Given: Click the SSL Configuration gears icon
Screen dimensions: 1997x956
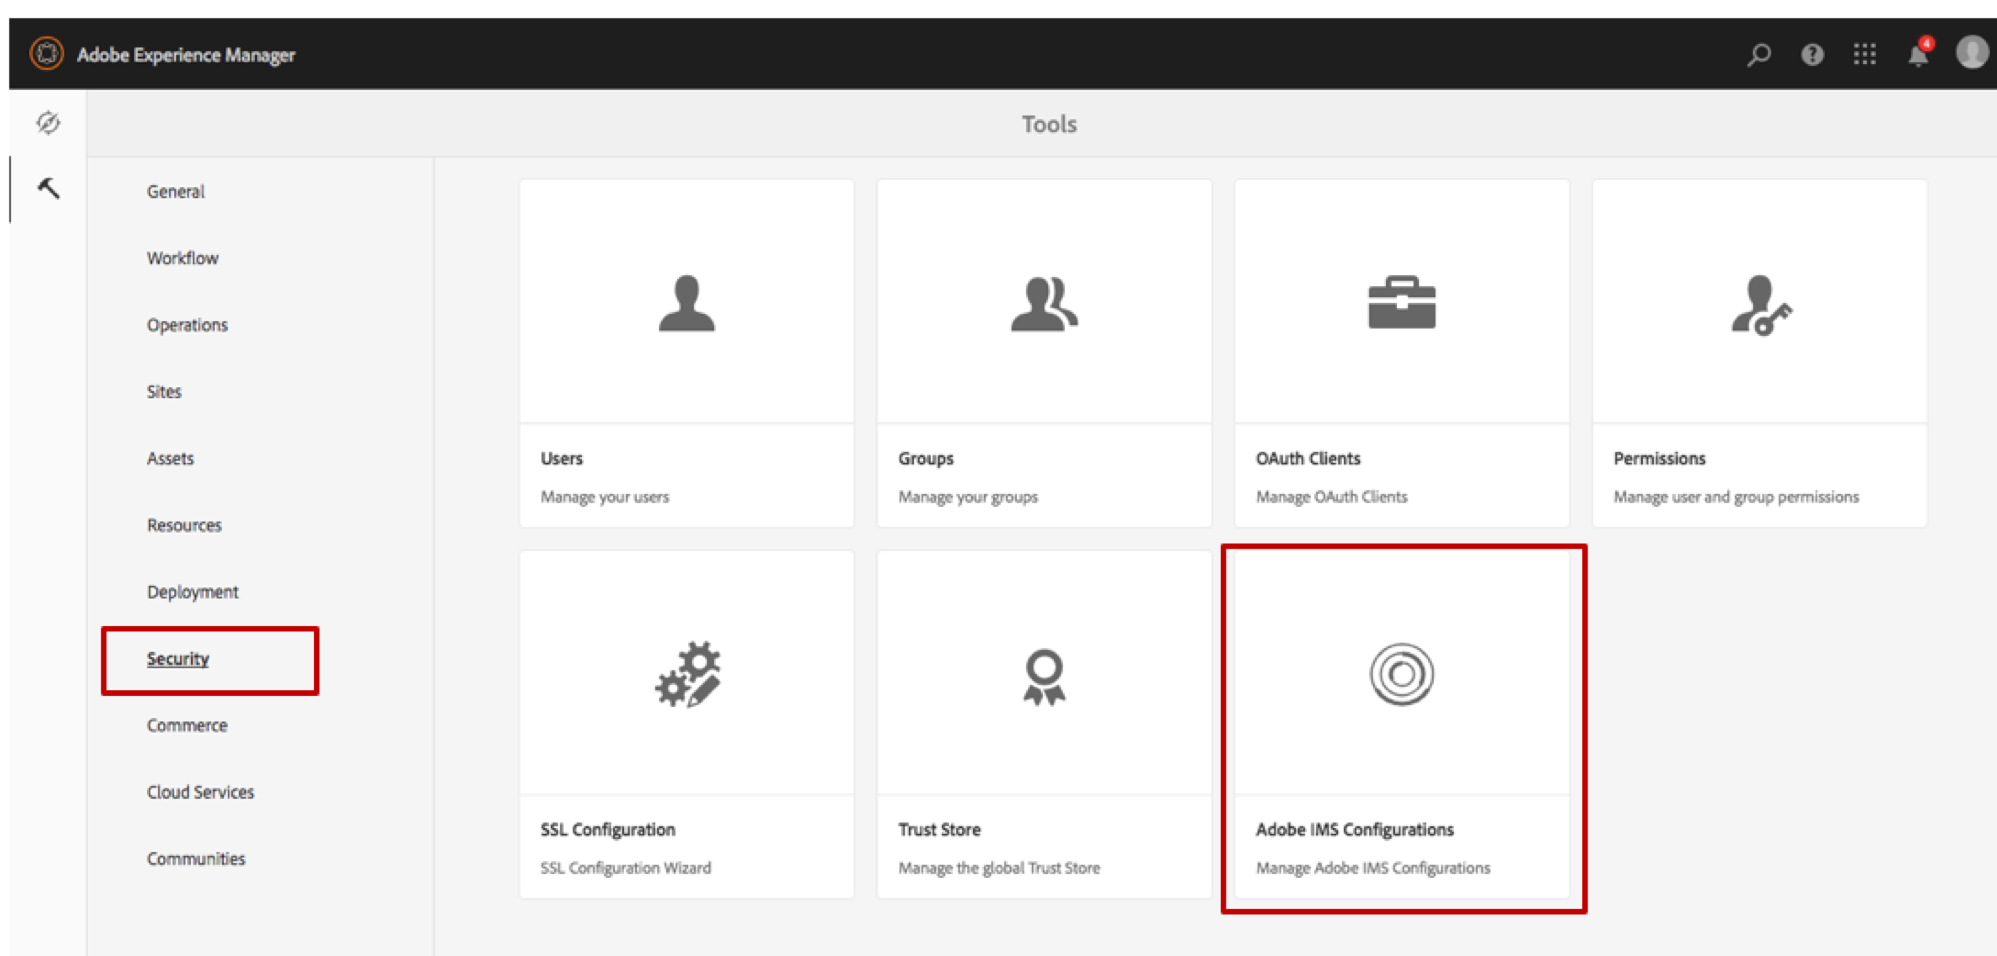Looking at the screenshot, I should click(x=688, y=675).
